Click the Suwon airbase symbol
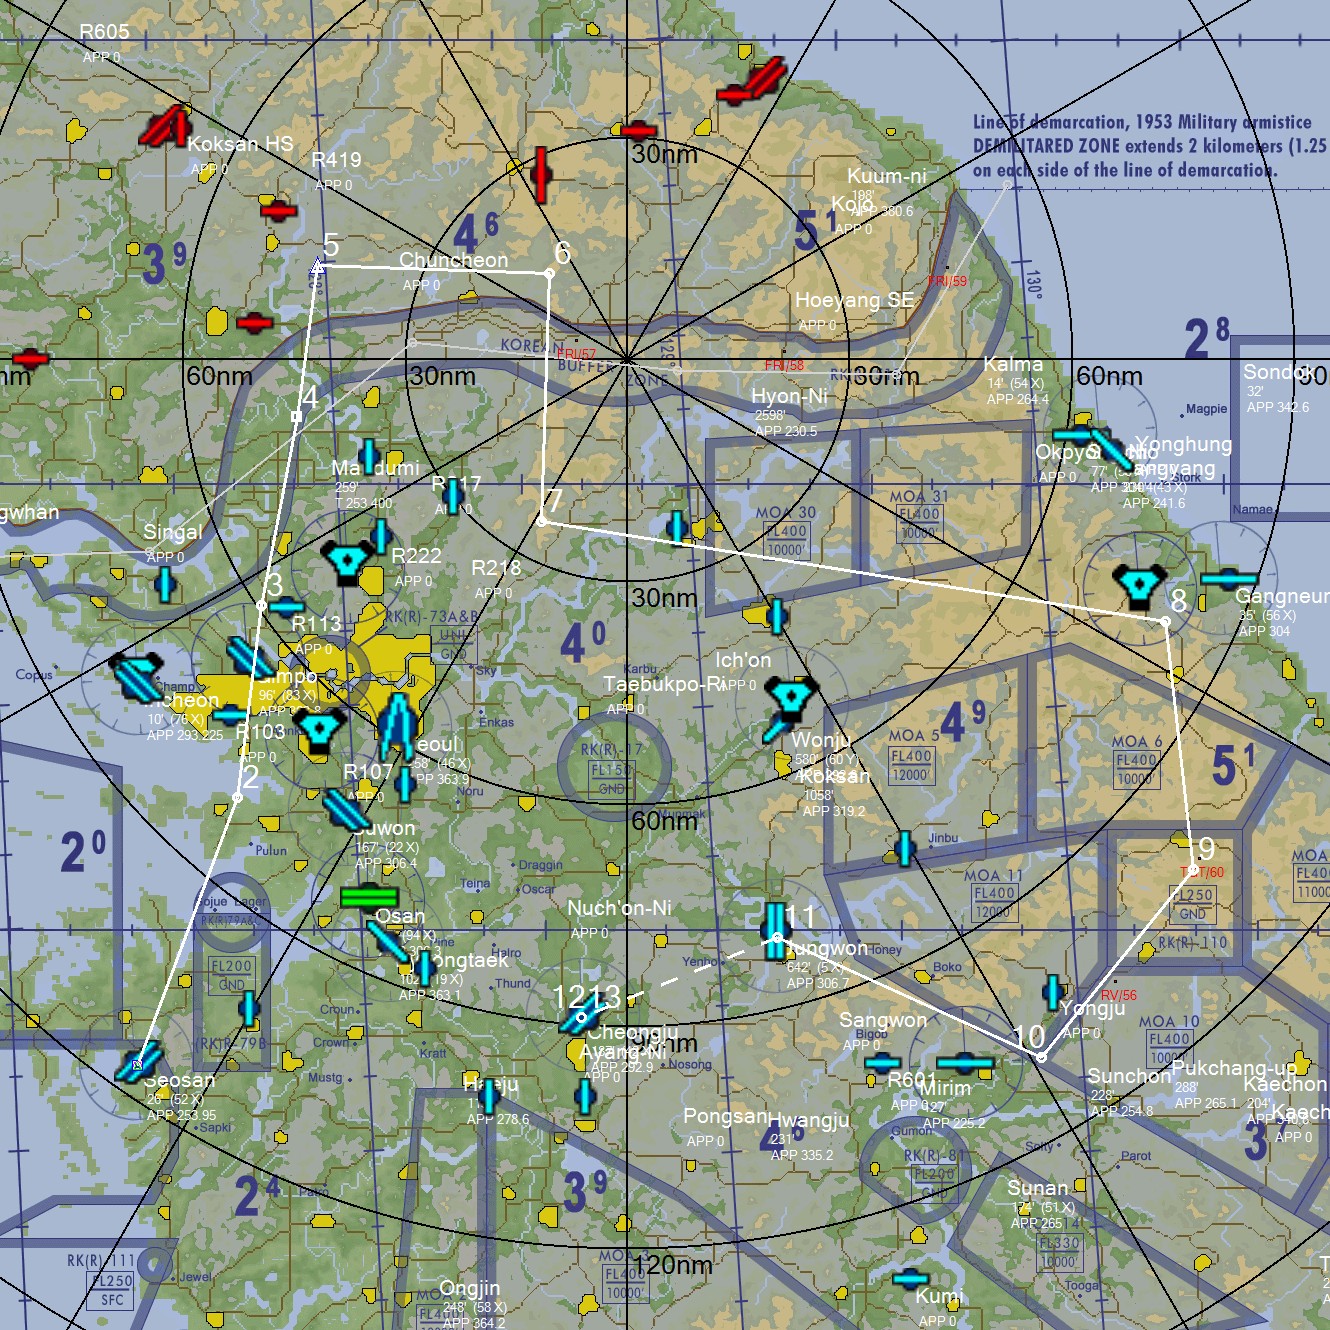Viewport: 1330px width, 1330px height. pyautogui.click(x=347, y=811)
